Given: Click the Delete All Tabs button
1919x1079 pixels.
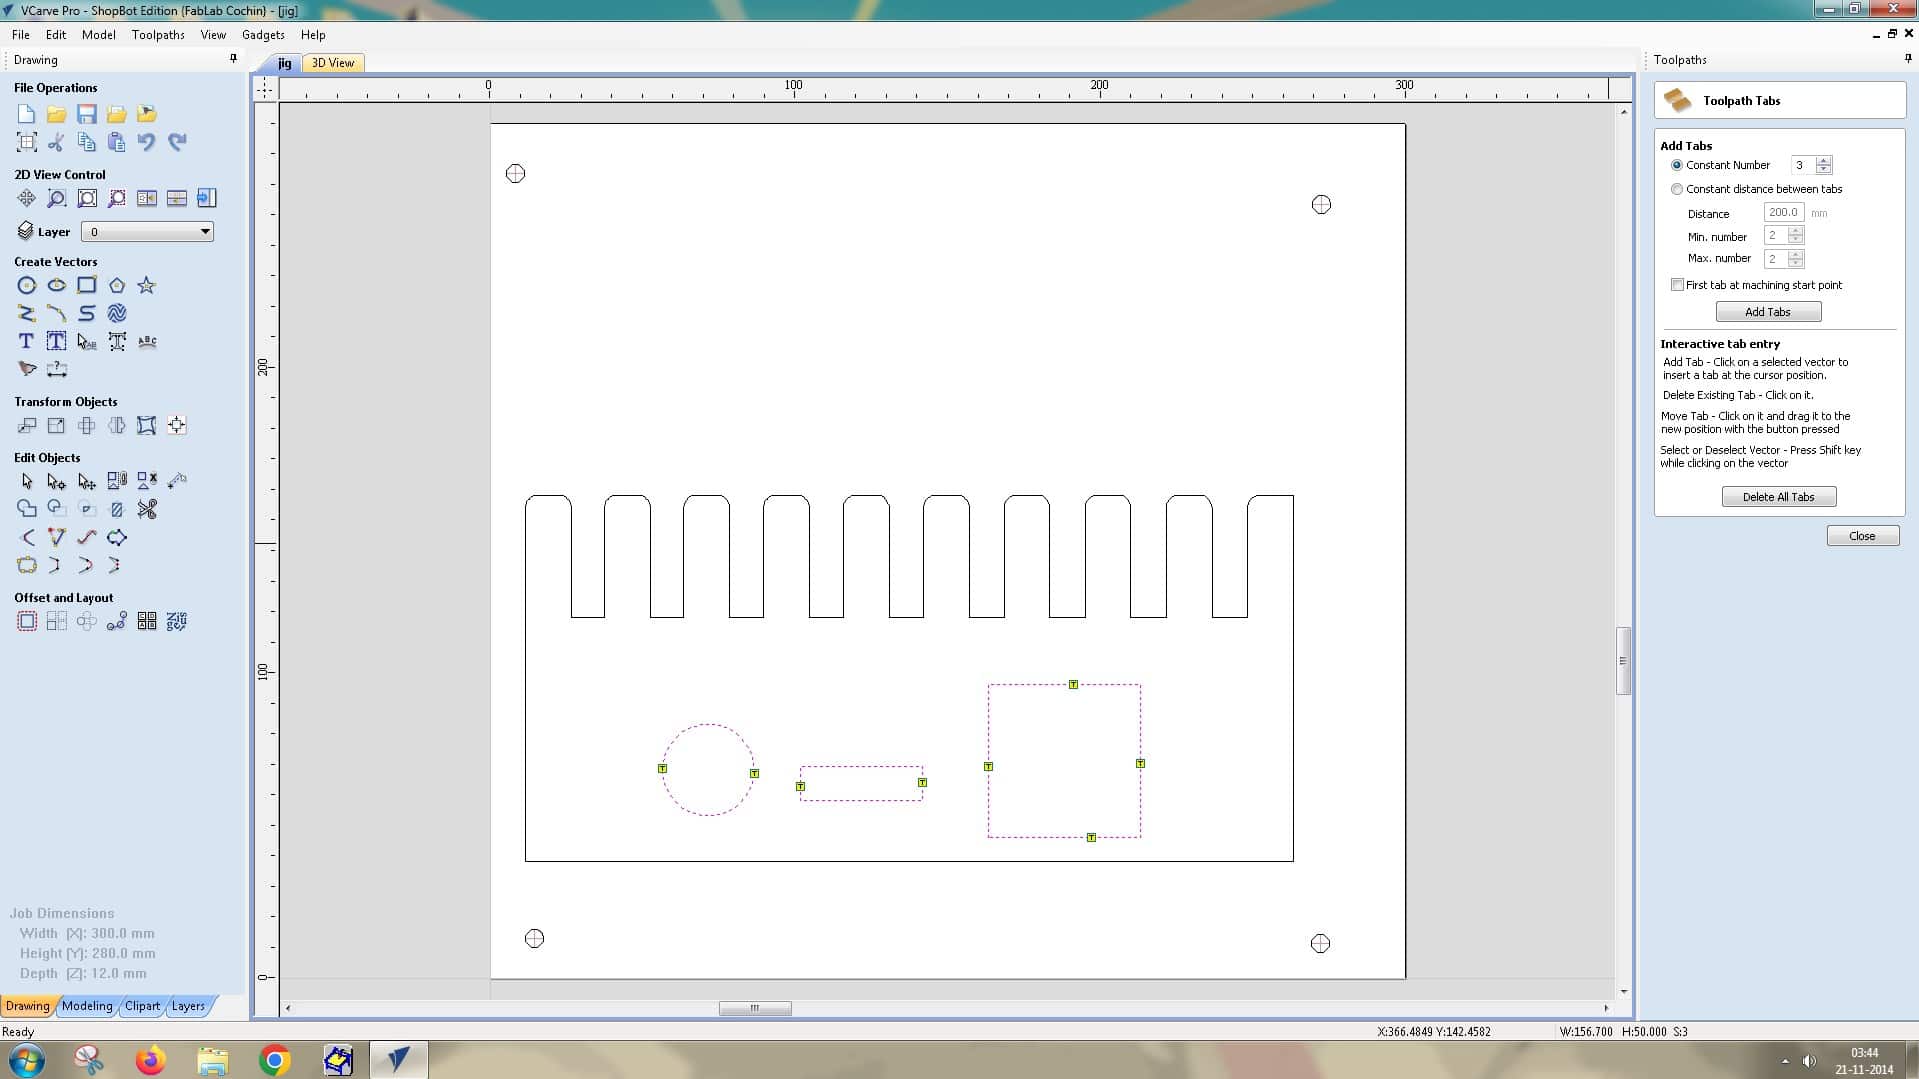Looking at the screenshot, I should (1778, 497).
